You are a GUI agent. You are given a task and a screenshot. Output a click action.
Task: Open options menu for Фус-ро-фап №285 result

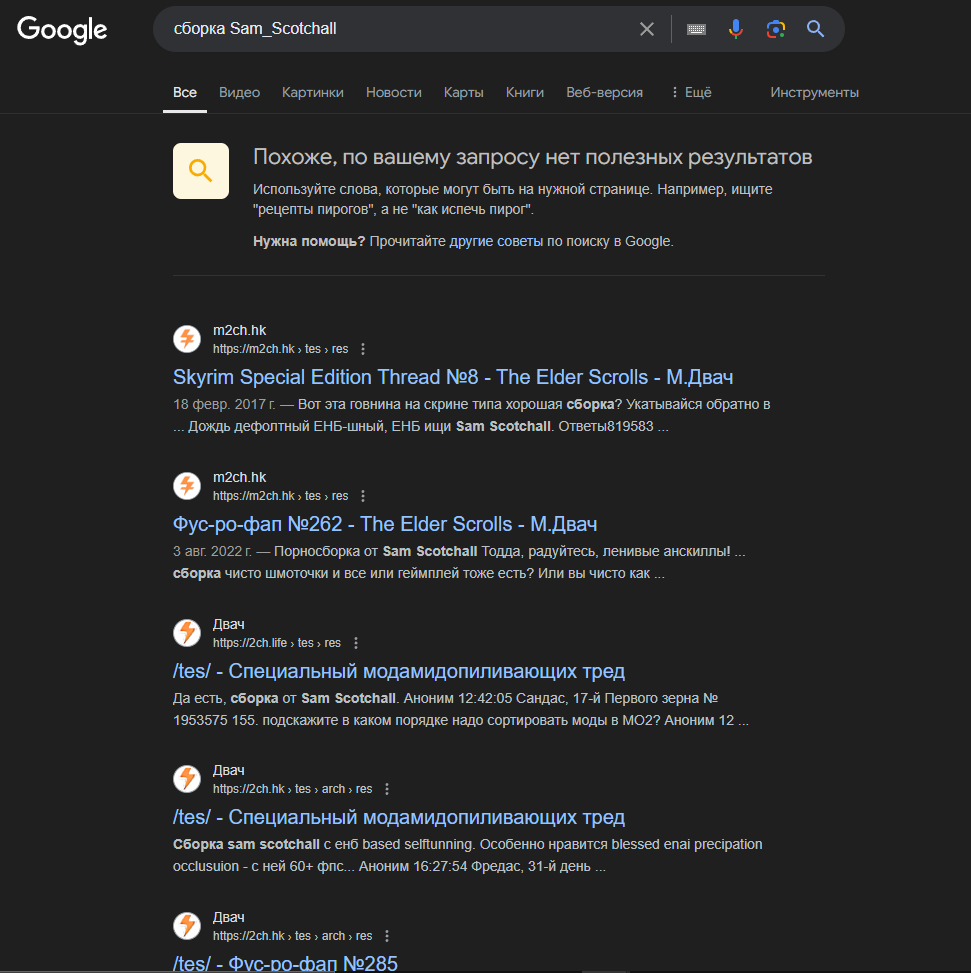(387, 936)
